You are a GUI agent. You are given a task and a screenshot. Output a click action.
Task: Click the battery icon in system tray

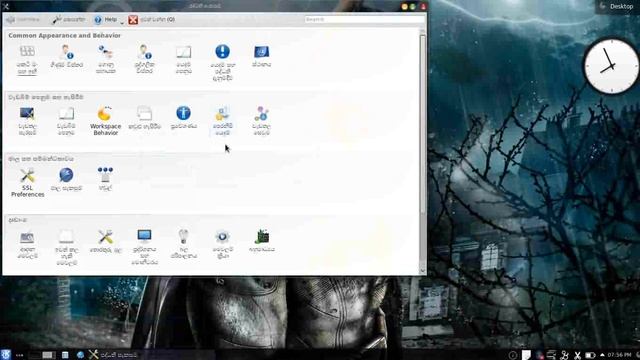(590, 355)
